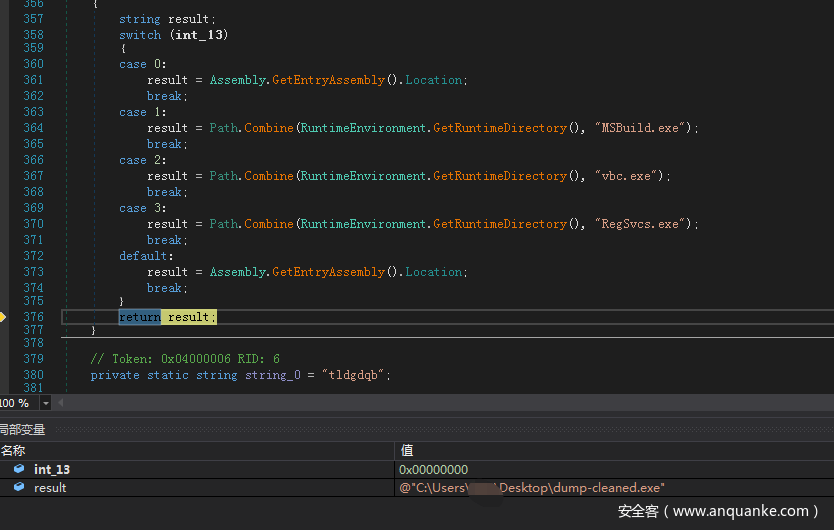
Task: Click RuntimeEnvironment on line 370
Action: (363, 224)
